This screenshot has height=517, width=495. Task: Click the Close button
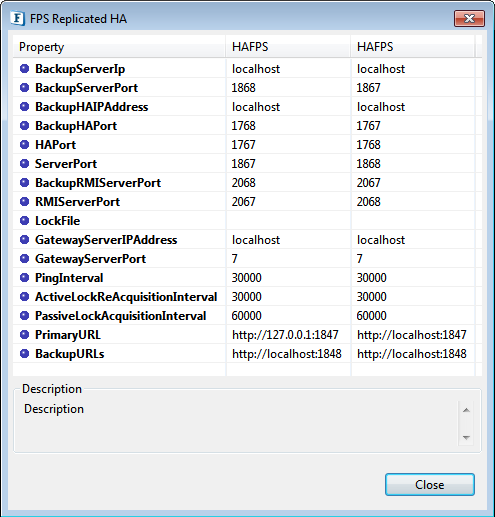pyautogui.click(x=430, y=484)
